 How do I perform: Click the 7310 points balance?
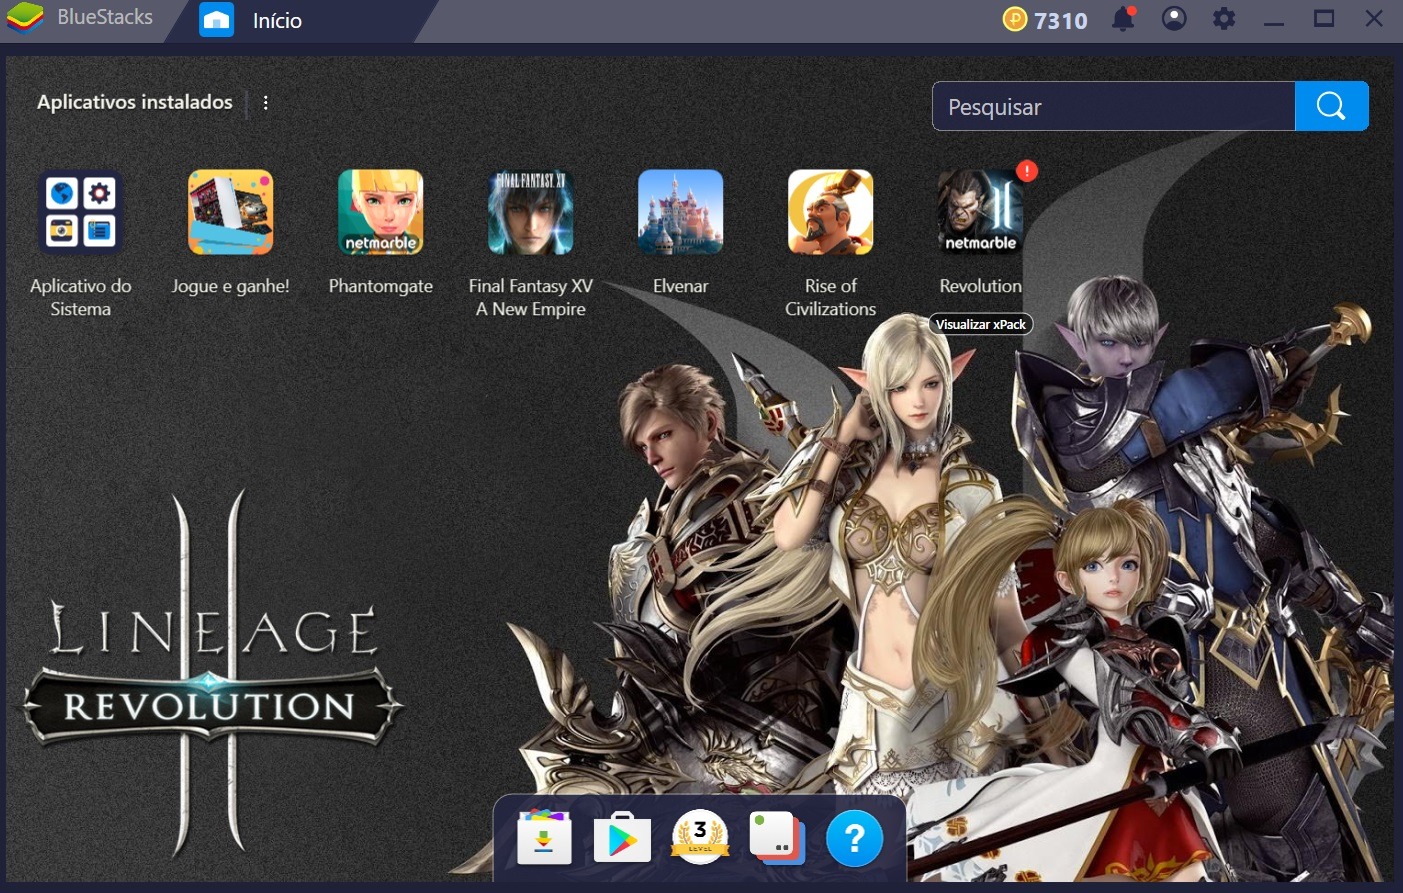point(1061,20)
